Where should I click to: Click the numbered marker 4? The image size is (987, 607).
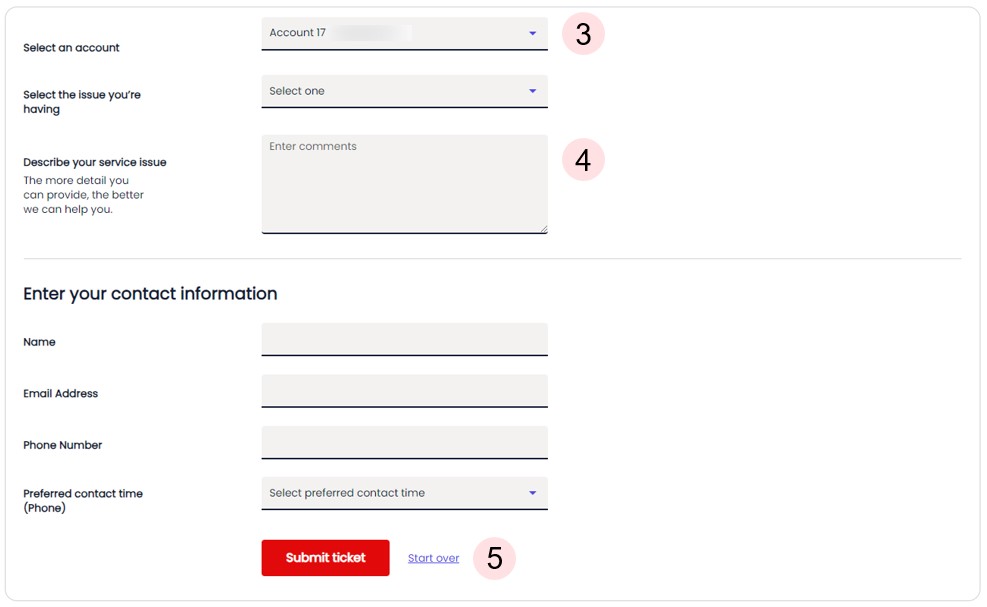582,159
